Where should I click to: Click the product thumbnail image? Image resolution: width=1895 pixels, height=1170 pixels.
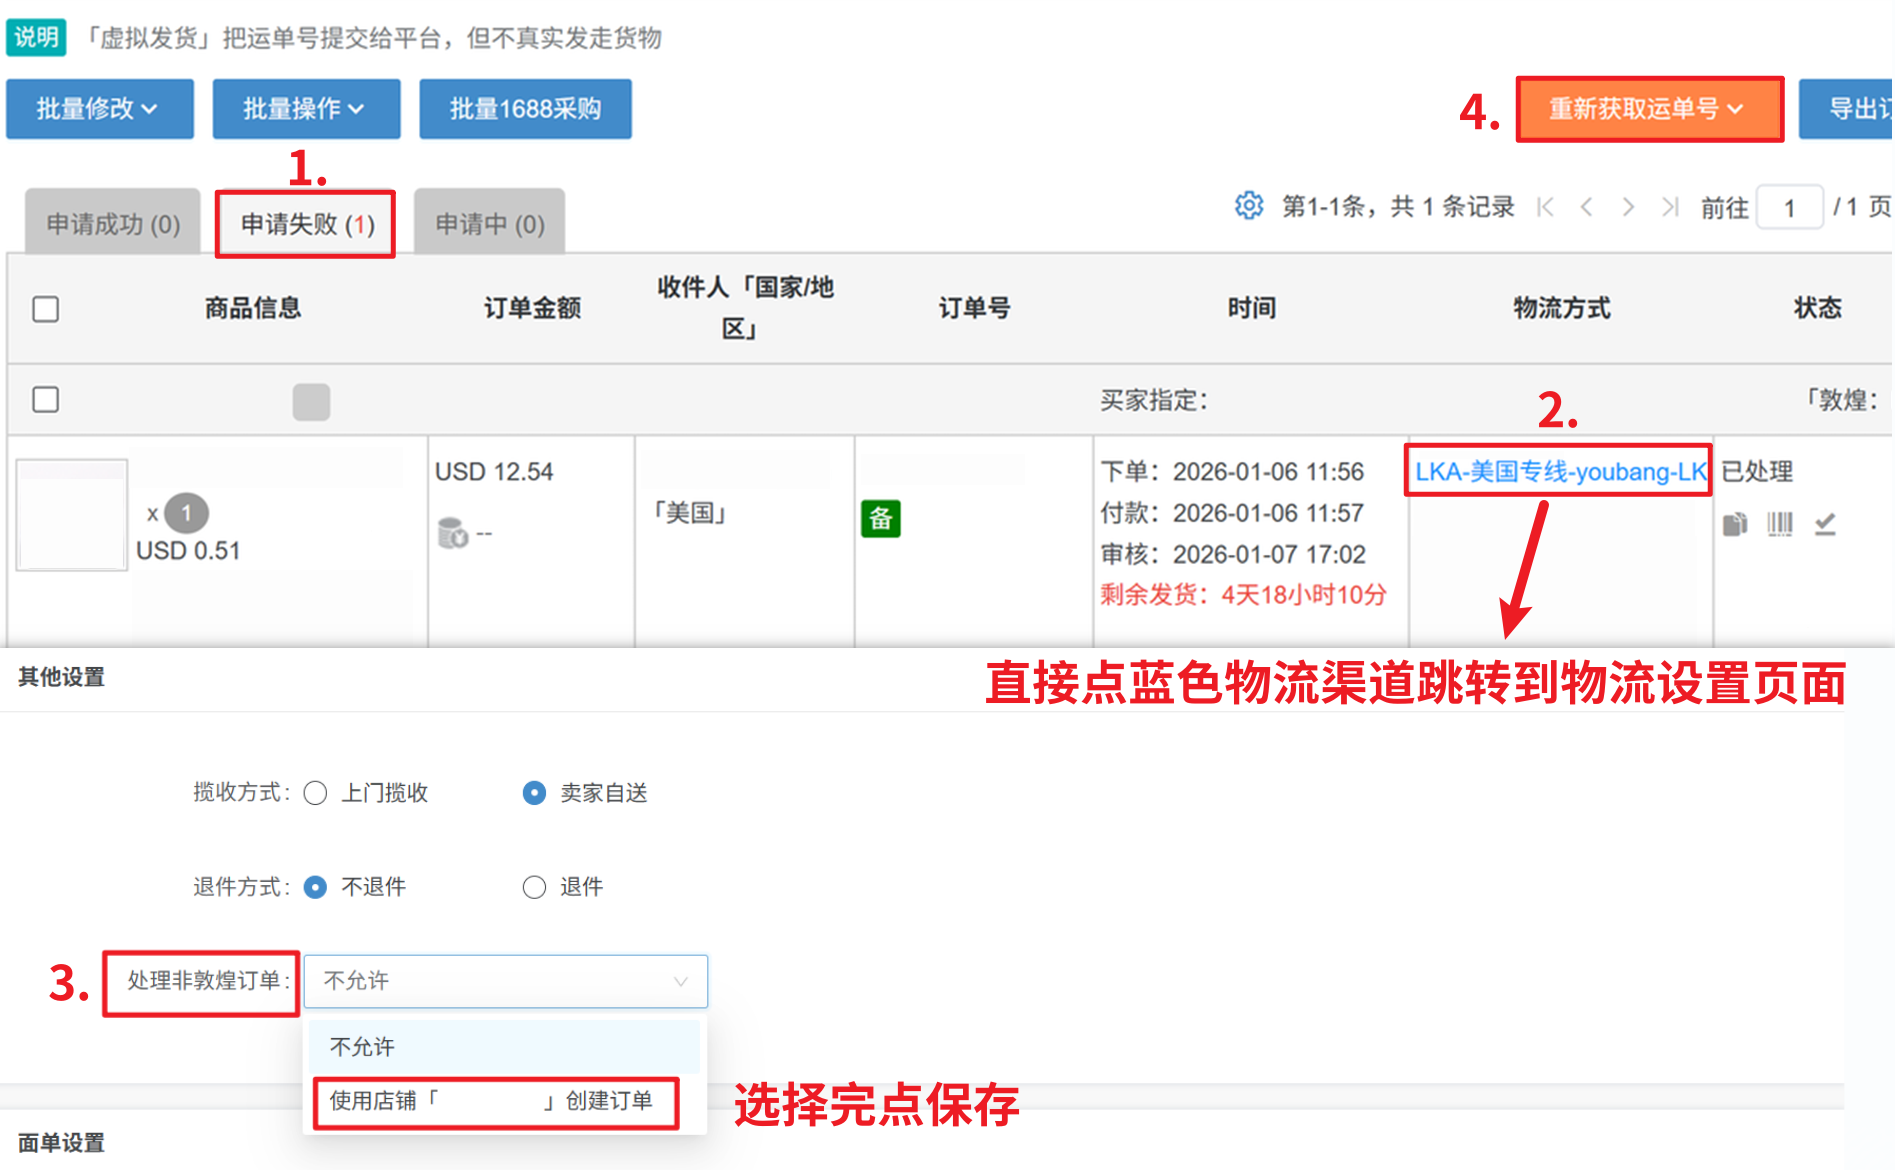[72, 515]
